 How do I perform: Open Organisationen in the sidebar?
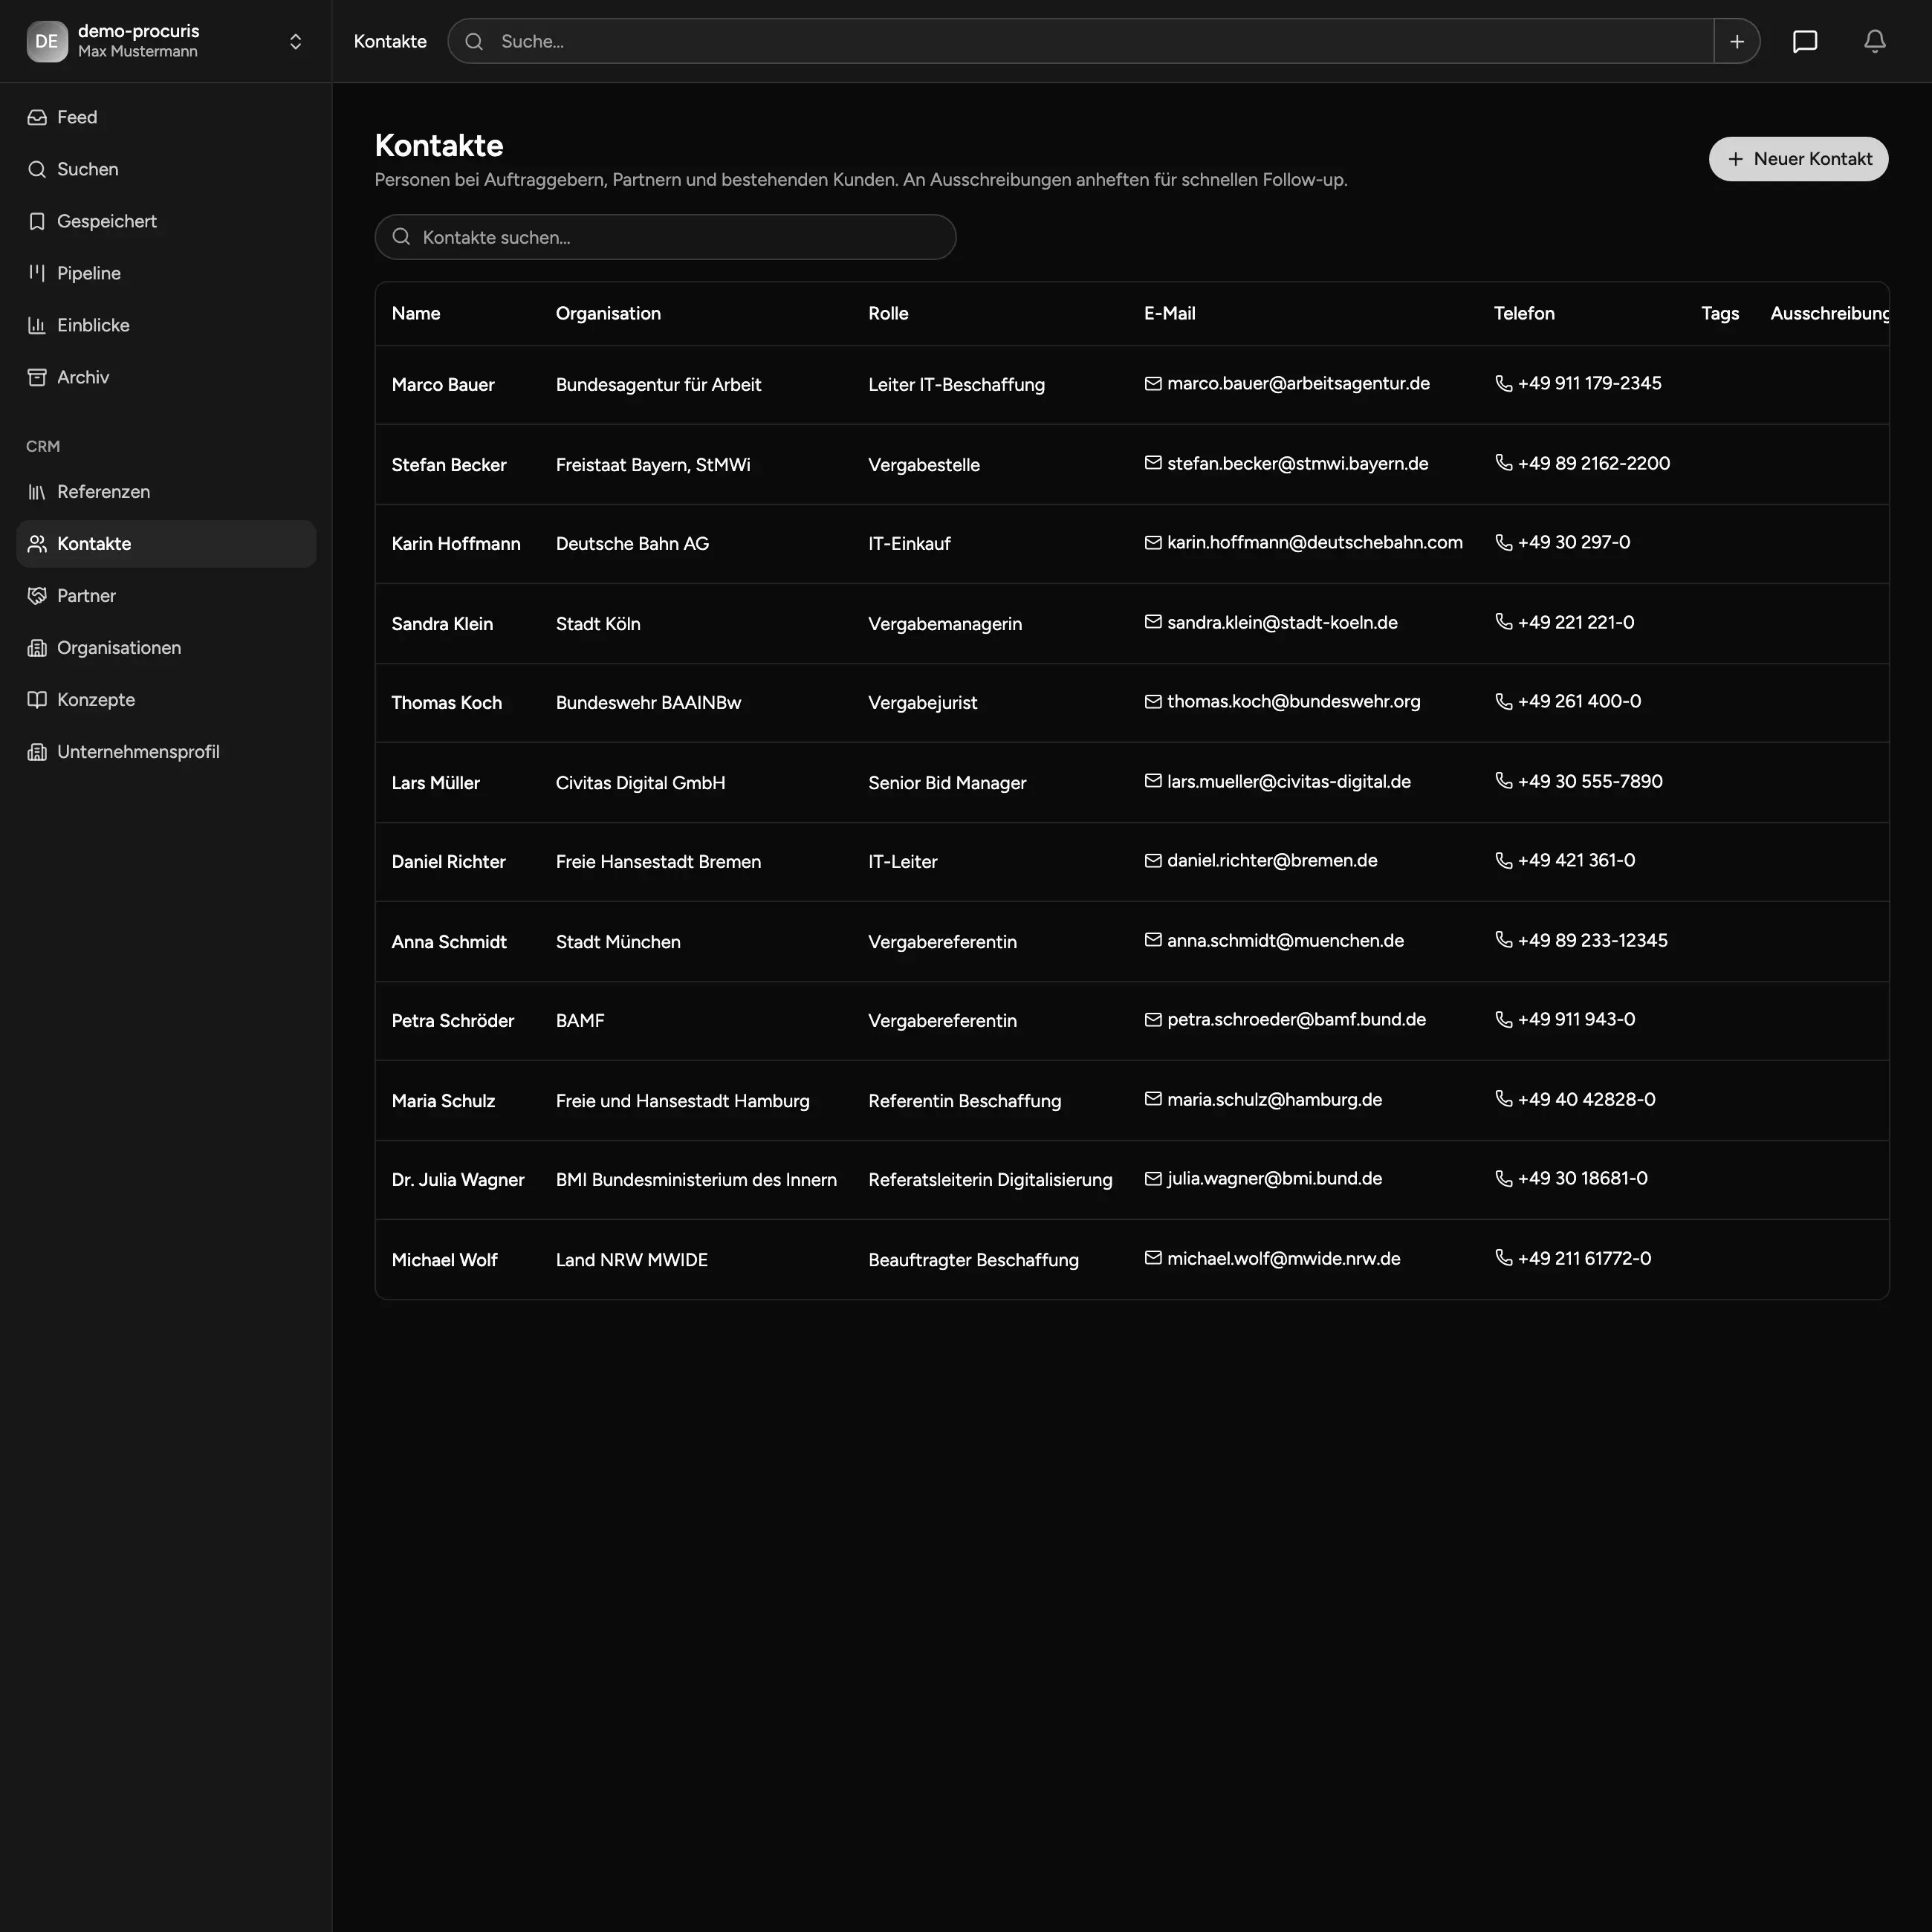(x=166, y=647)
